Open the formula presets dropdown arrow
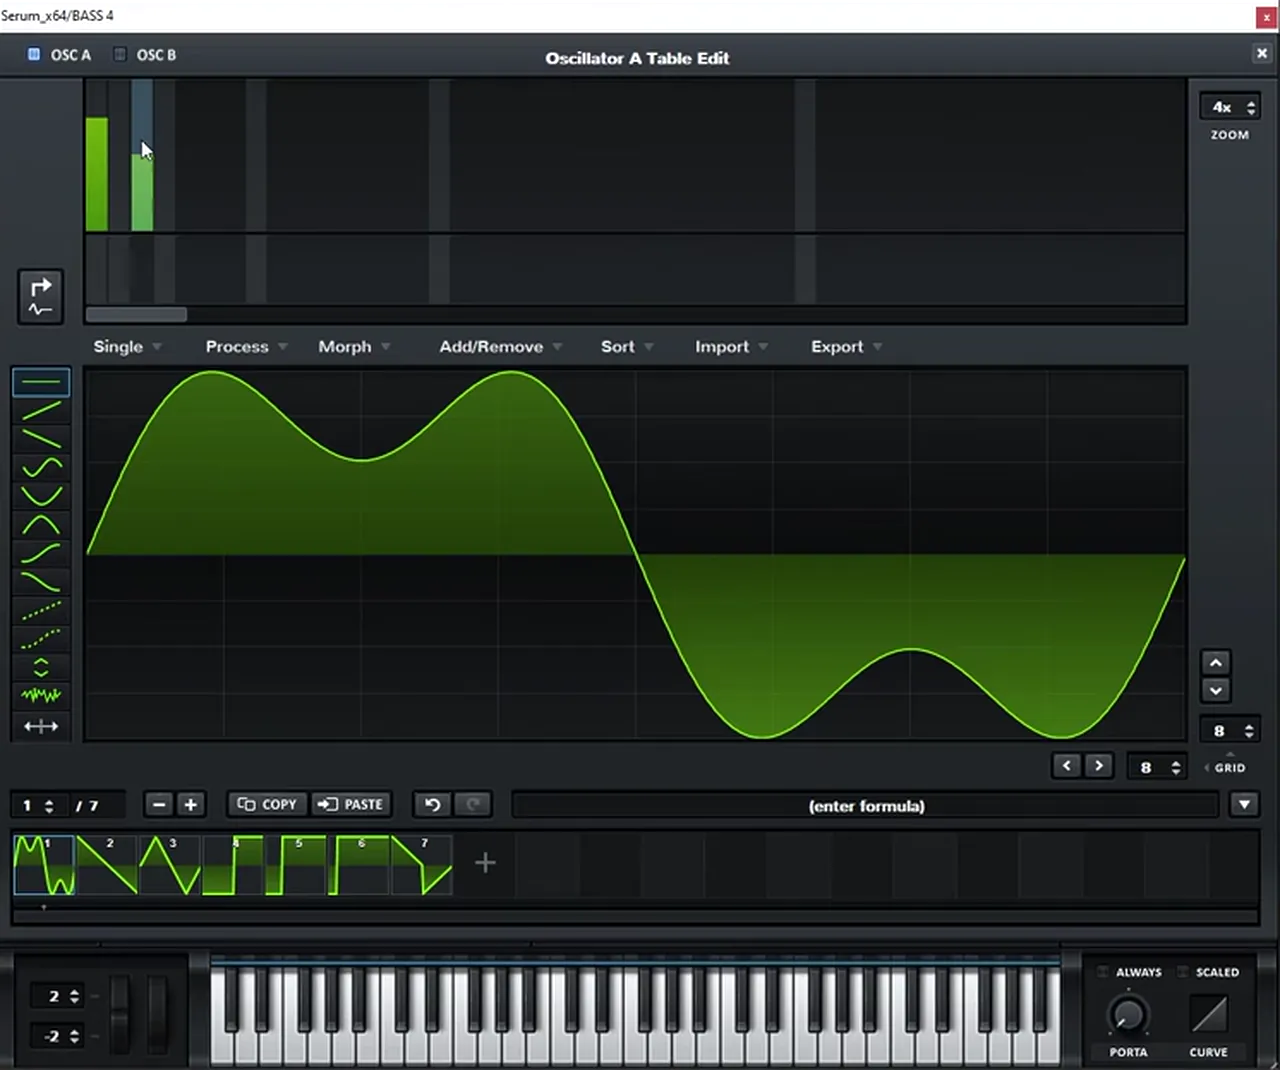1280x1070 pixels. pos(1244,804)
